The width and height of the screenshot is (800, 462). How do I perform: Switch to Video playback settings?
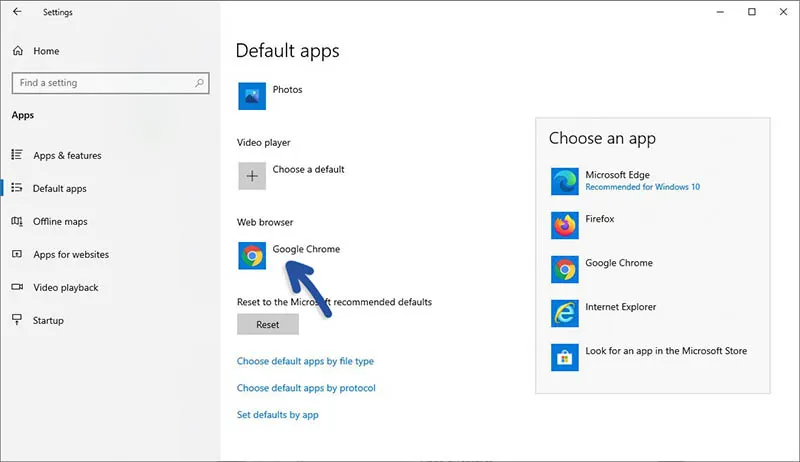coord(65,288)
